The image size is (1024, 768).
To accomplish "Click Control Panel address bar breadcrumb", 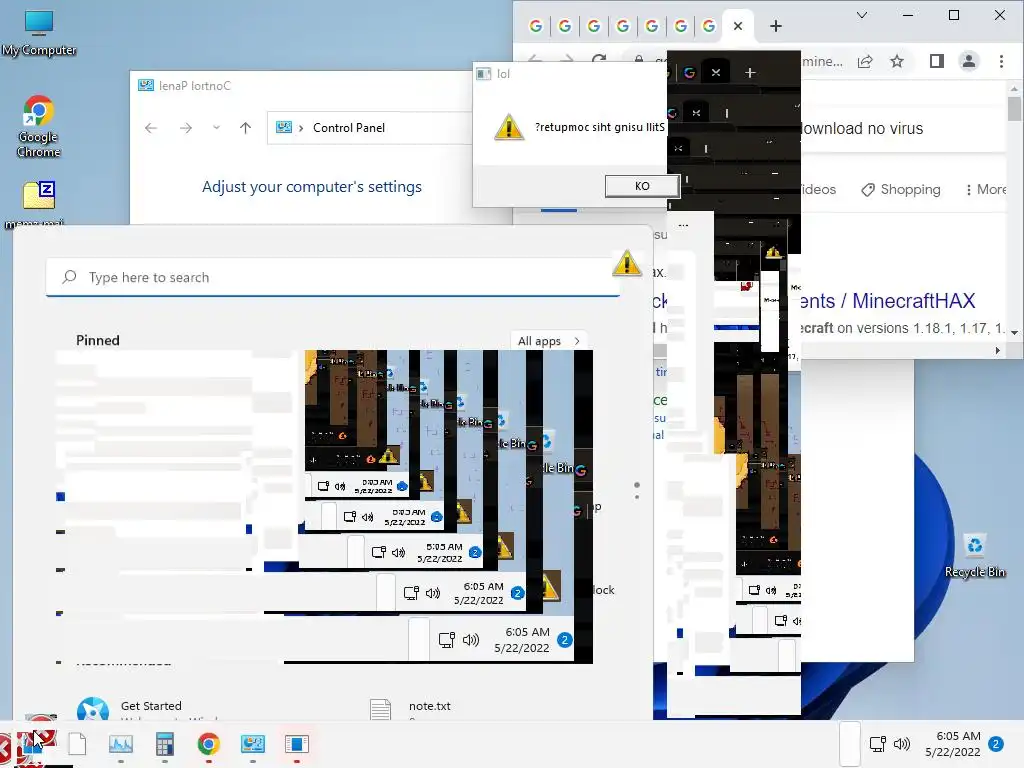I will pyautogui.click(x=349, y=128).
